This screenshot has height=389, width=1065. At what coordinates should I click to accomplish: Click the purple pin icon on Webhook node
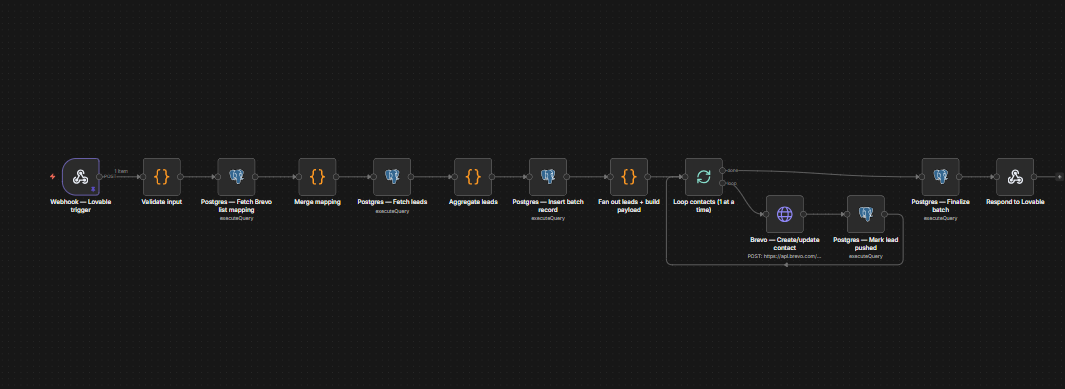[x=92, y=190]
